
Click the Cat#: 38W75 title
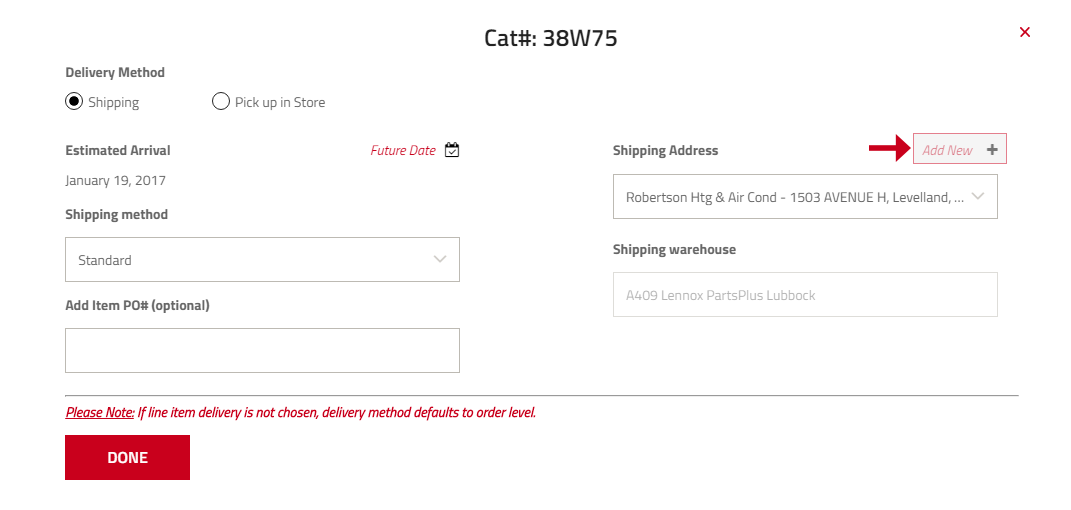(x=550, y=39)
